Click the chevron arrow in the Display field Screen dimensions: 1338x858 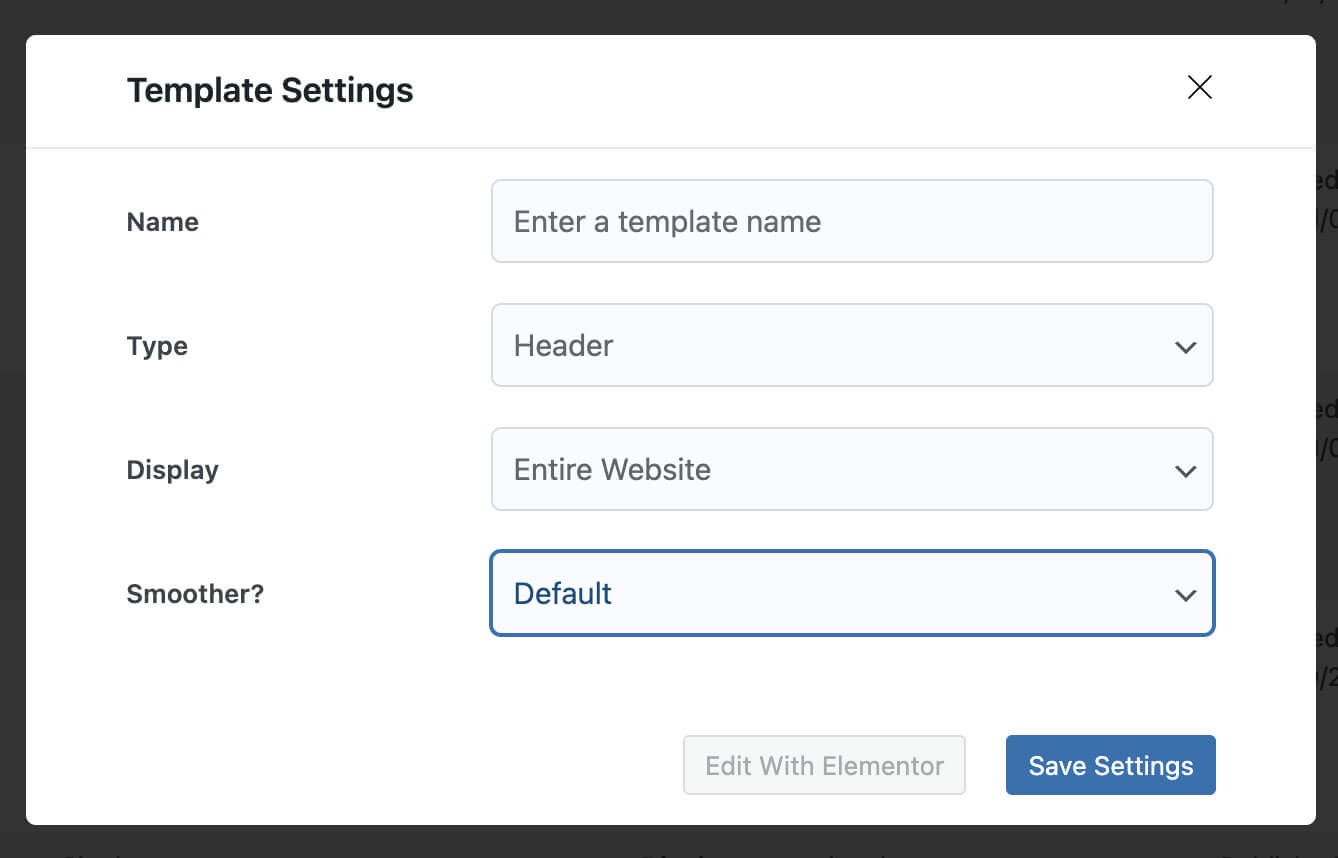[x=1185, y=471]
